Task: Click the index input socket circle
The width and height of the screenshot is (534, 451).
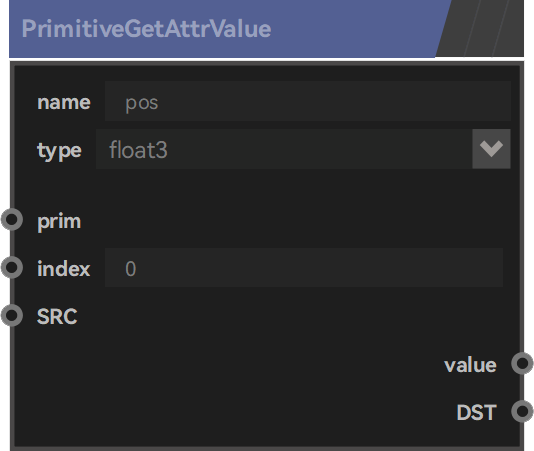Action: [x=12, y=267]
